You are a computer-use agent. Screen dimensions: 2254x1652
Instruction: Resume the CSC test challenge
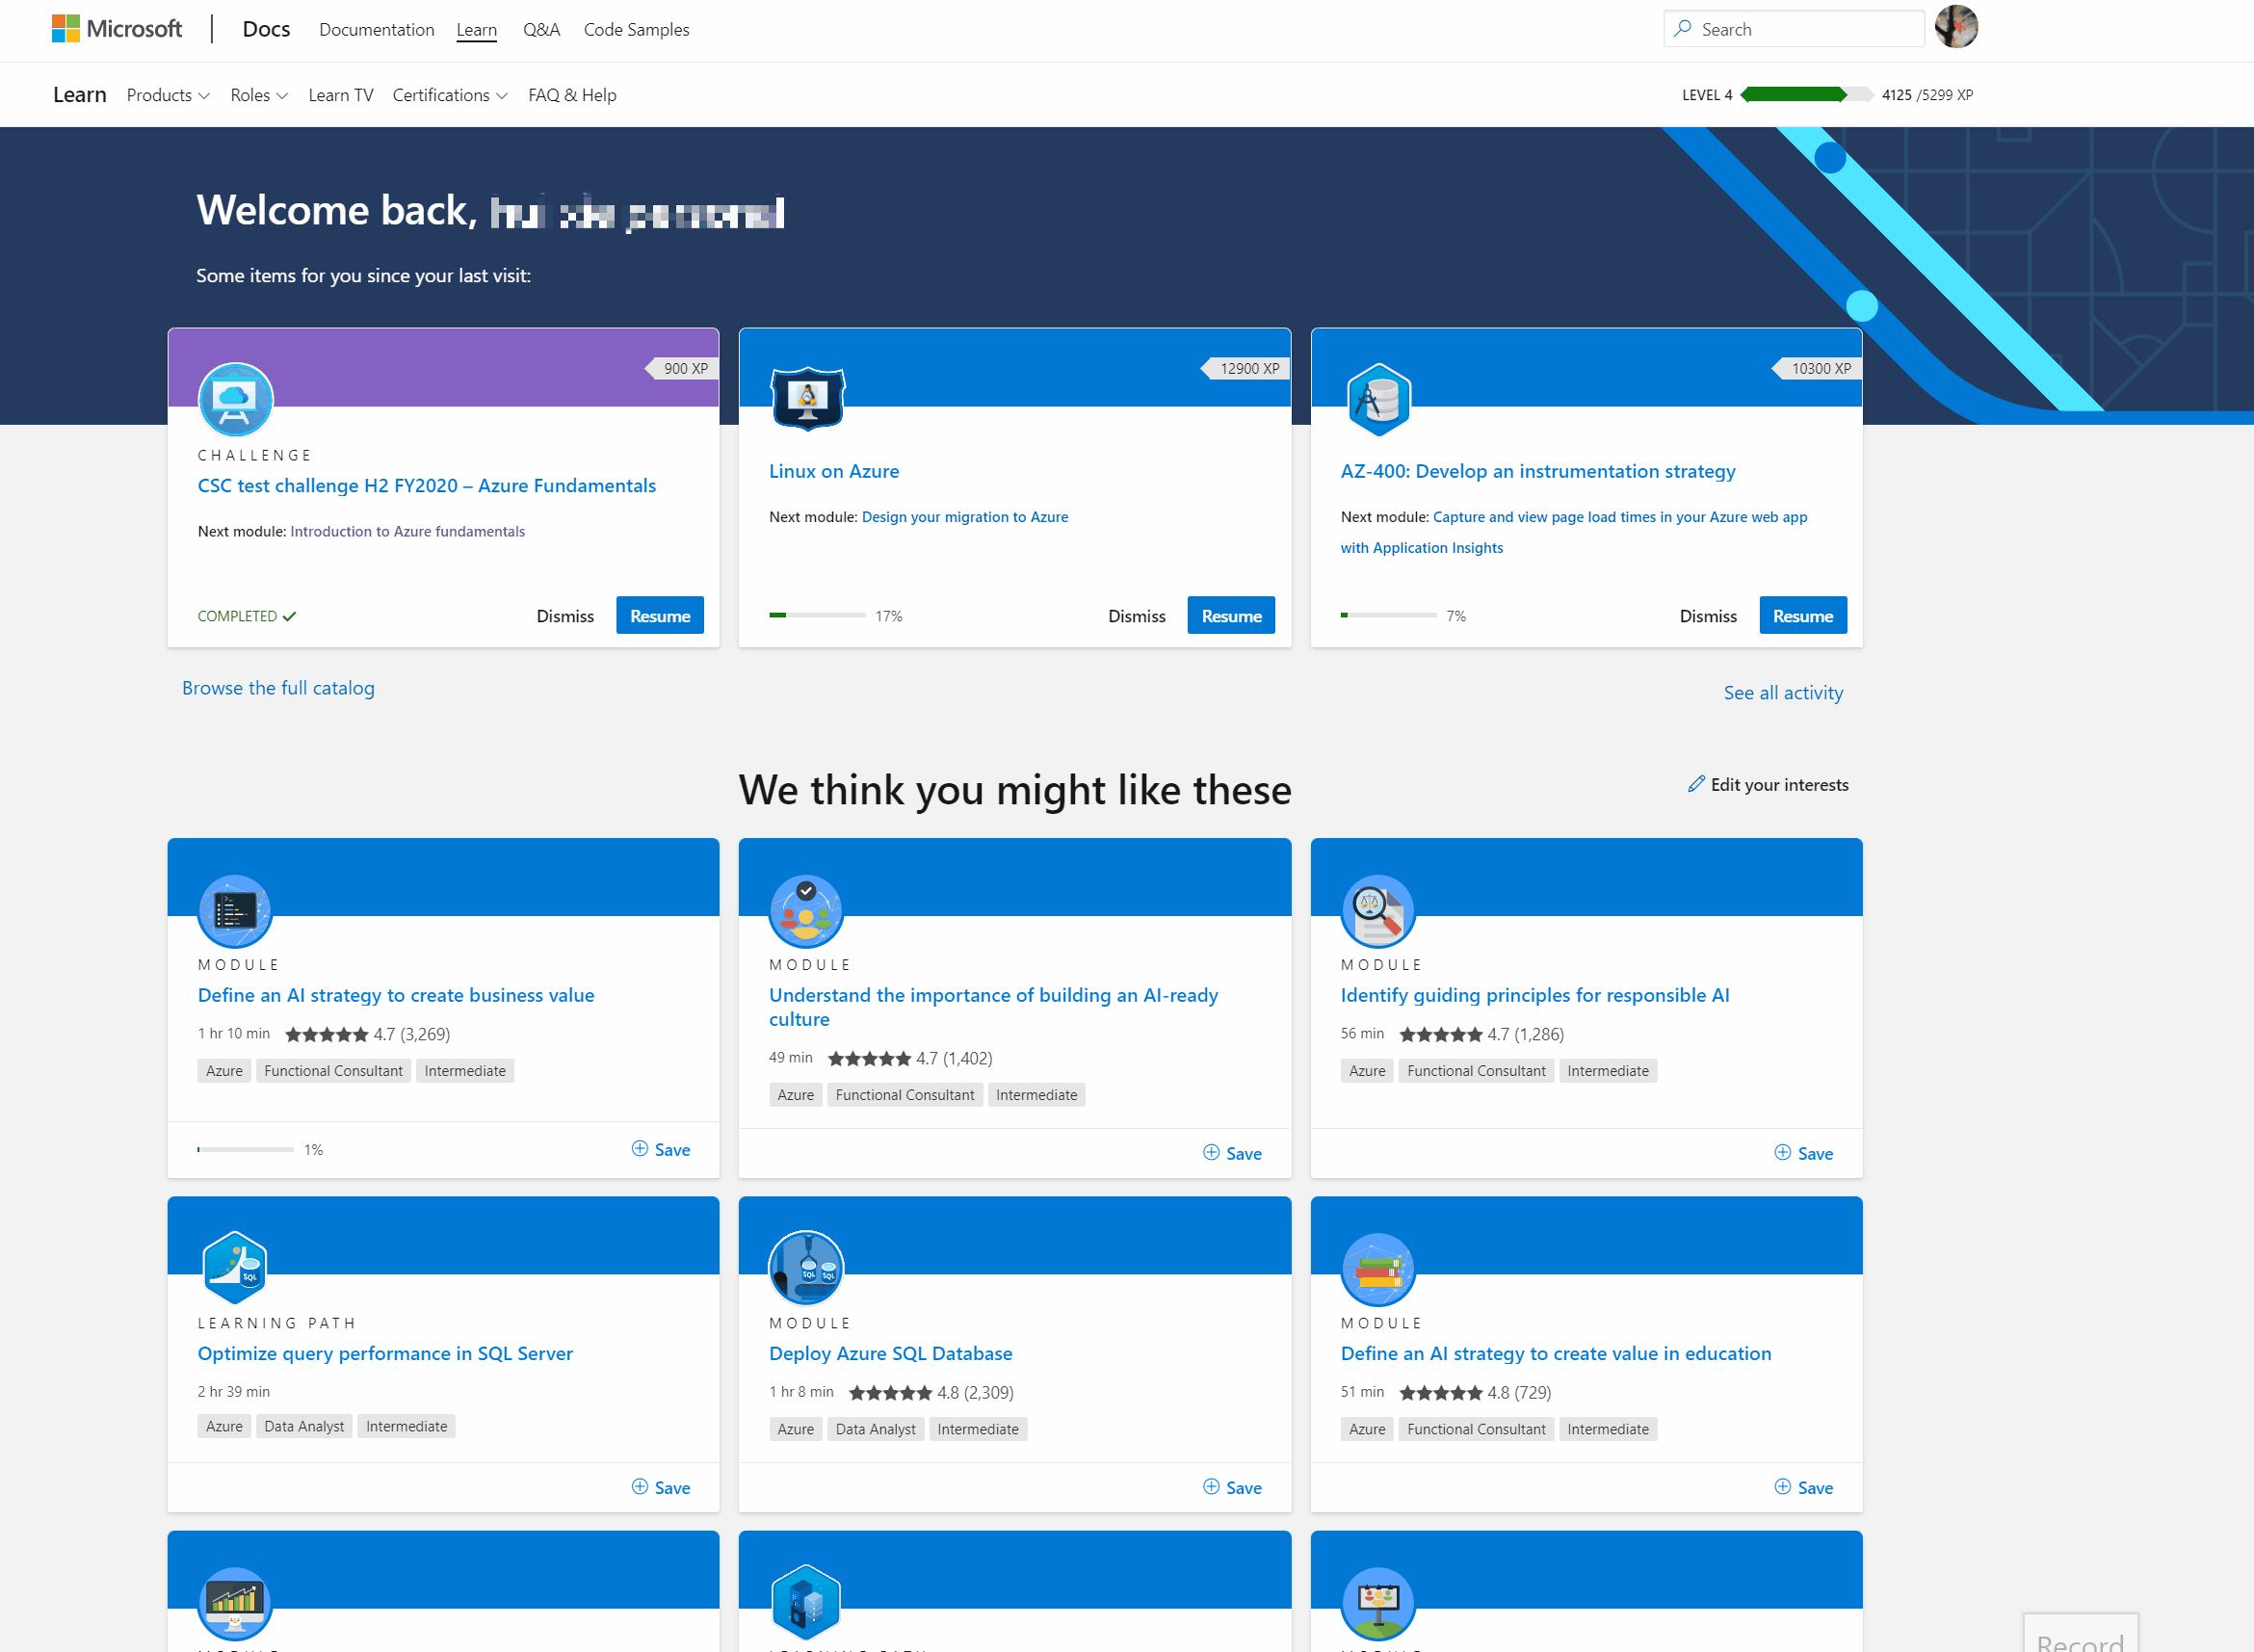coord(660,615)
